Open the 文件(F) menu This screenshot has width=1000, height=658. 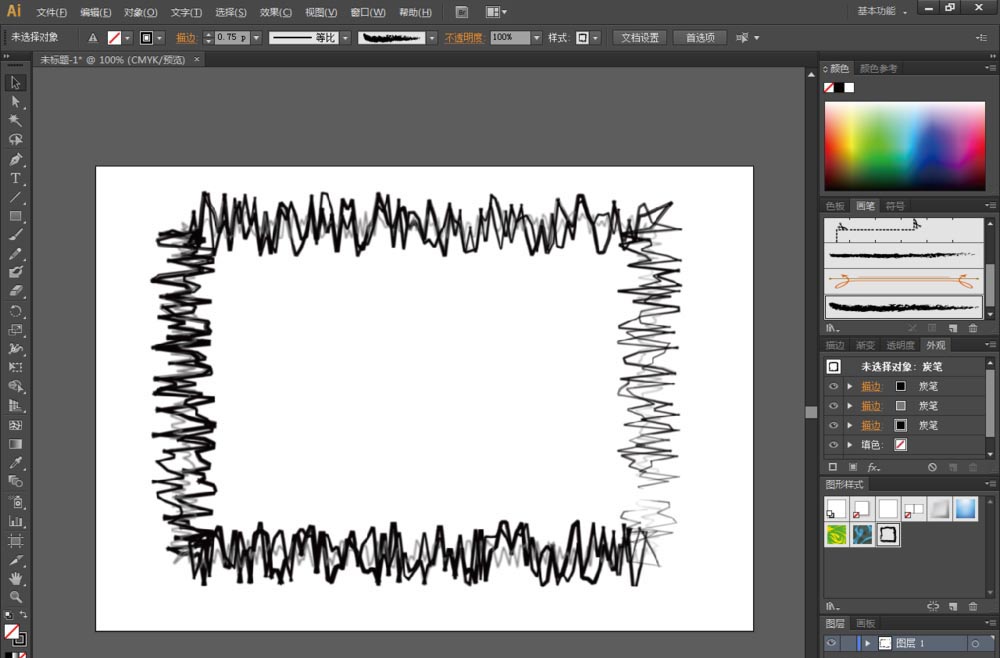coord(52,12)
